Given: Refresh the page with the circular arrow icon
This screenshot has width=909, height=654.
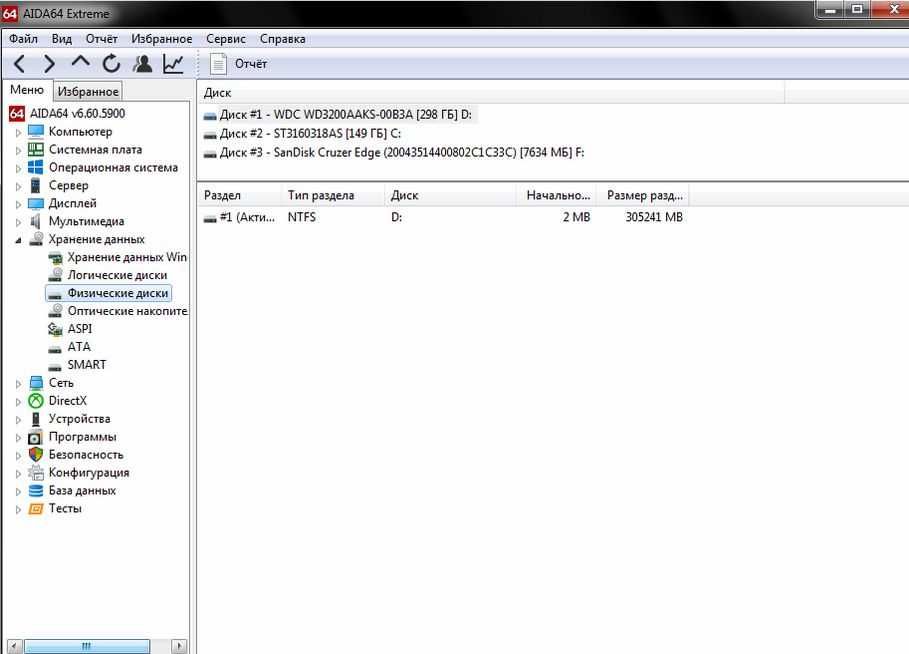Looking at the screenshot, I should tap(111, 64).
